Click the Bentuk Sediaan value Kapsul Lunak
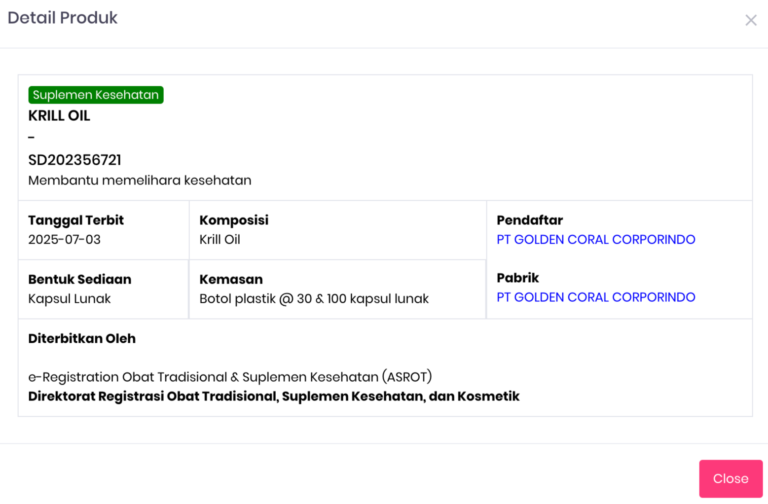 pos(69,299)
